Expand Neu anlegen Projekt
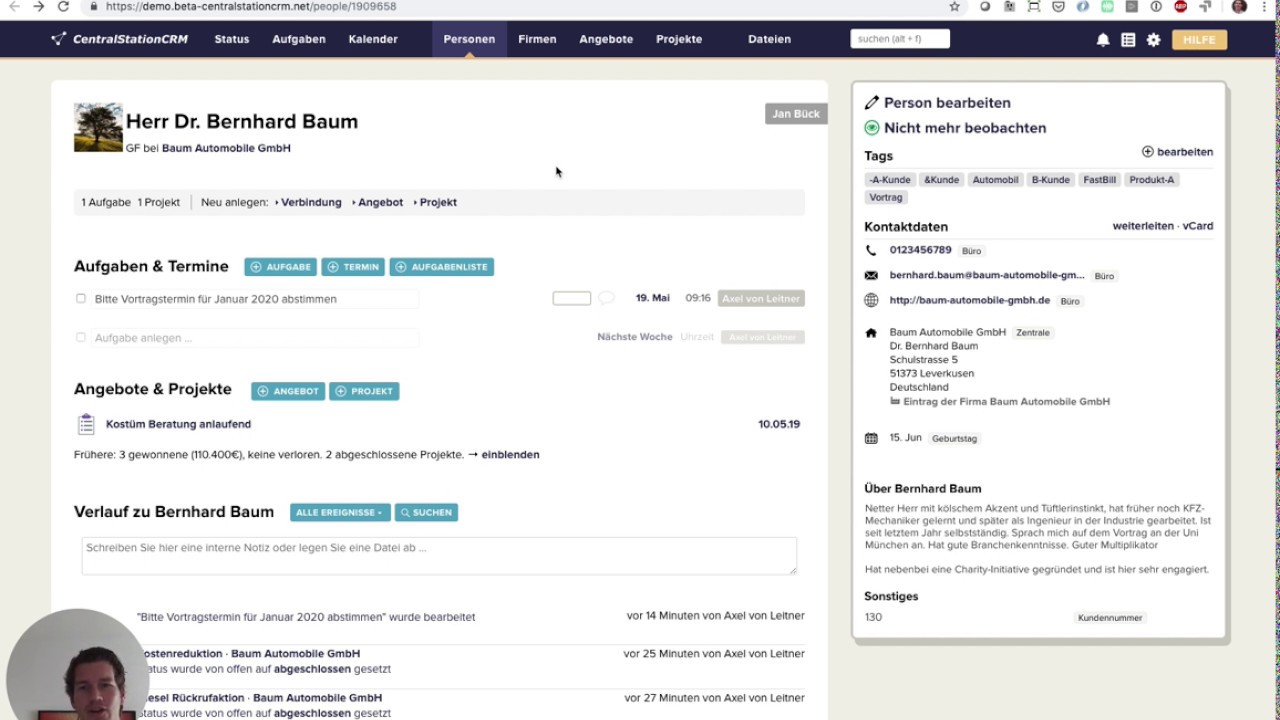The height and width of the screenshot is (720, 1280). click(x=436, y=202)
